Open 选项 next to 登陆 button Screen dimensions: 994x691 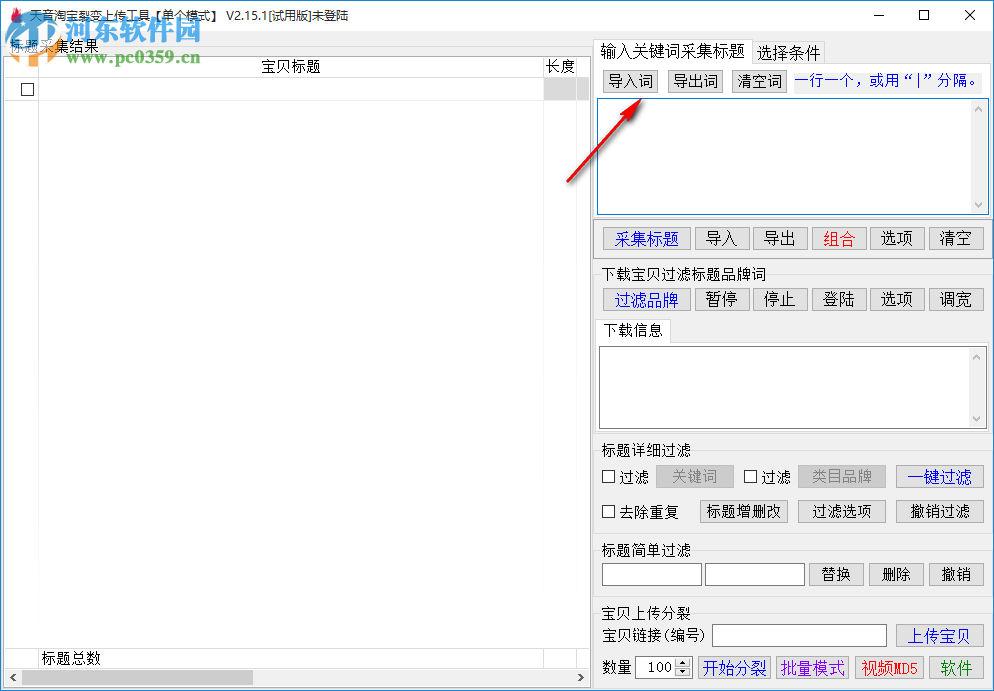coord(897,299)
